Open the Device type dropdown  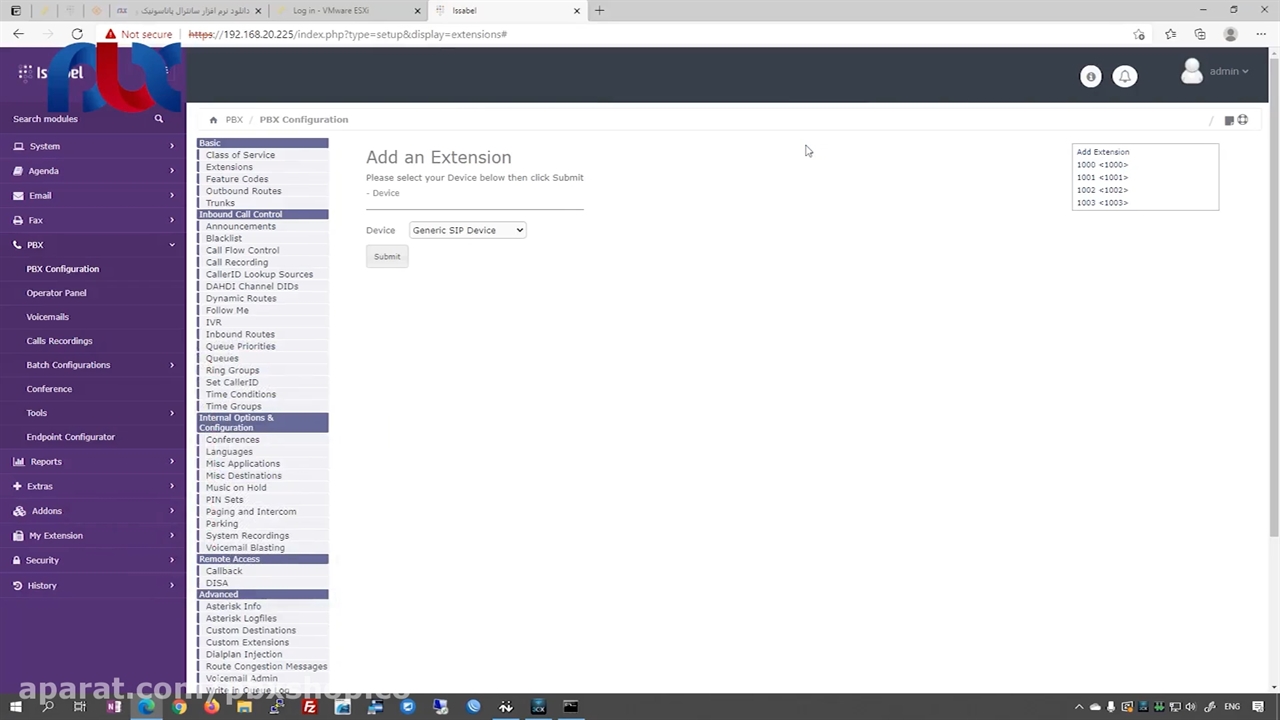pos(467,230)
